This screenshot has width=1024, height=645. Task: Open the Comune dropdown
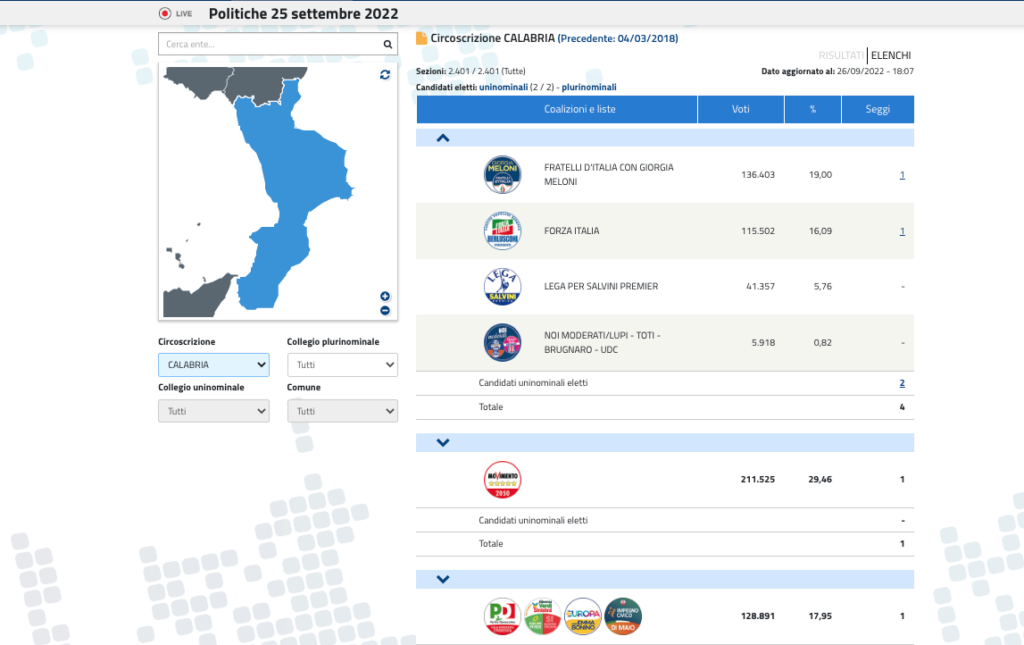click(x=342, y=411)
